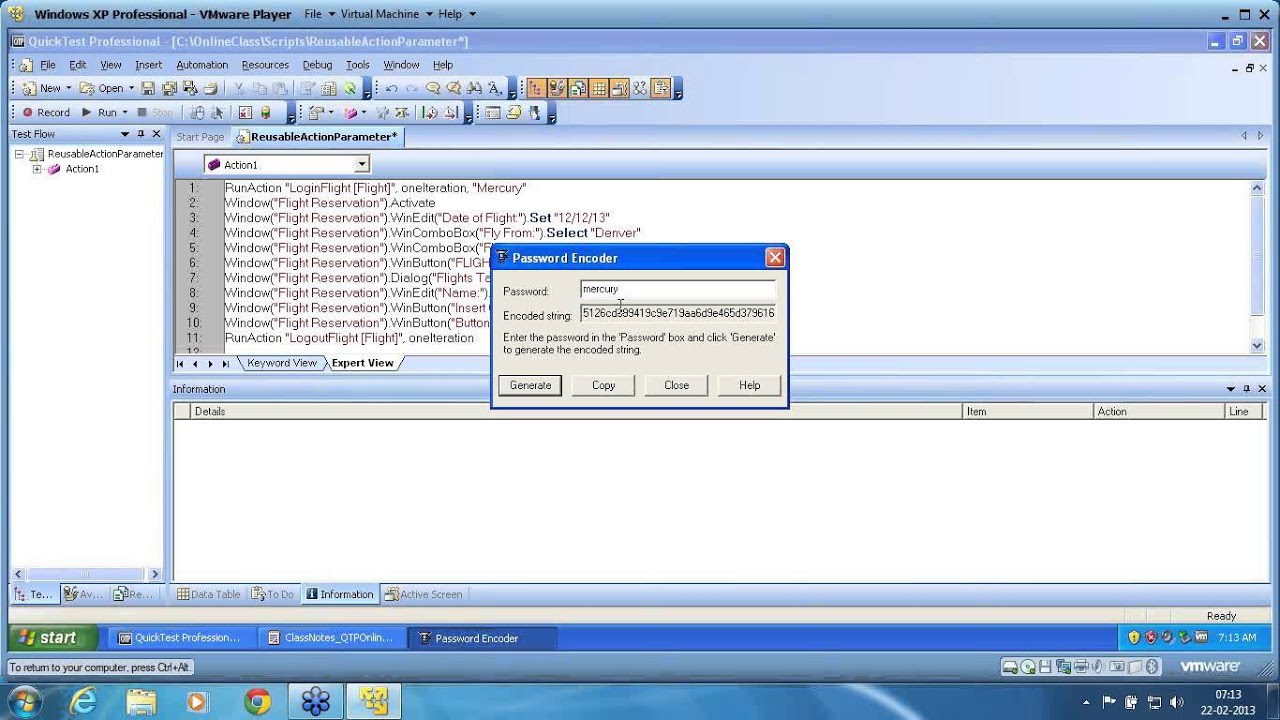This screenshot has width=1280, height=720.
Task: Open the Open button dropdown arrow
Action: [131, 88]
